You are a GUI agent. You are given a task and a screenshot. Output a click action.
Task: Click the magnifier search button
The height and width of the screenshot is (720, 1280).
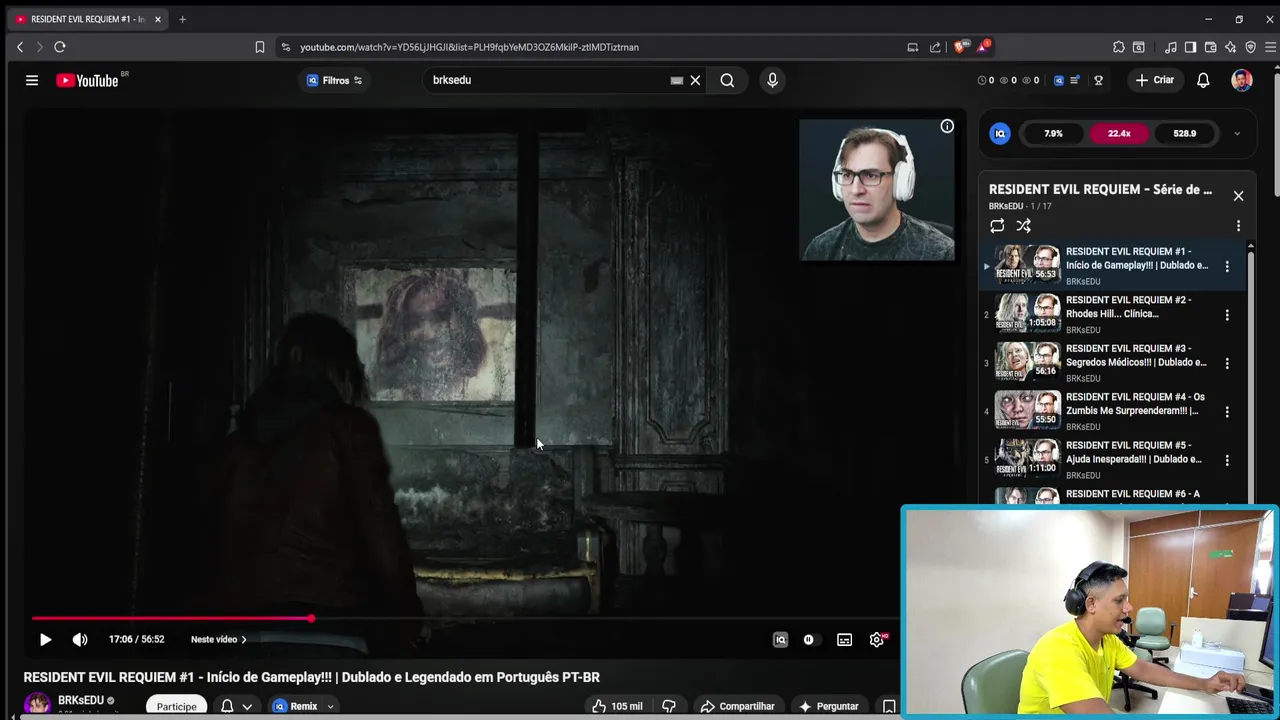[x=727, y=80]
